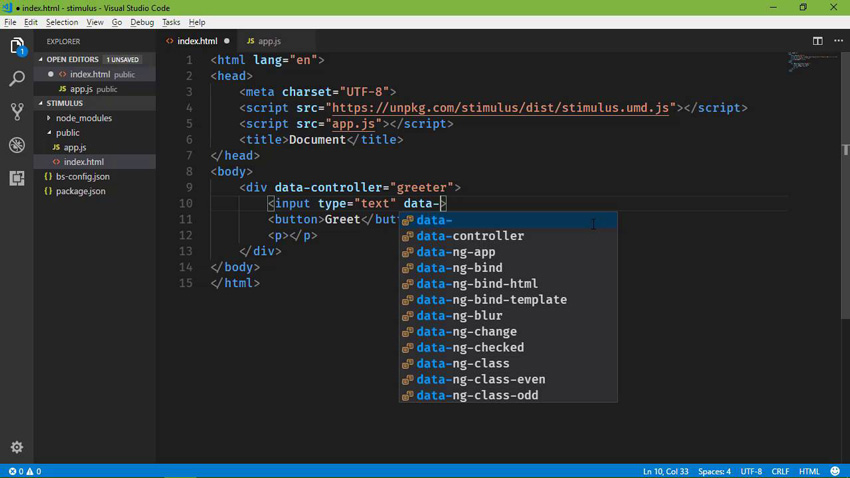Open the Help menu
Viewport: 850px width, 478px height.
tap(197, 22)
